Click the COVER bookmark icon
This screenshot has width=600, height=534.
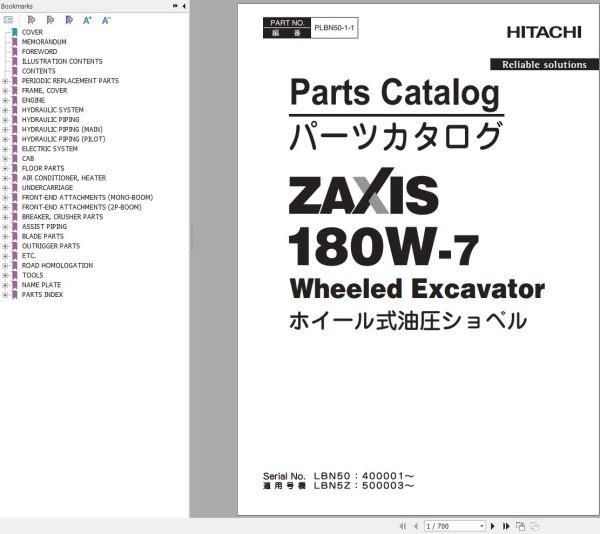(x=15, y=32)
